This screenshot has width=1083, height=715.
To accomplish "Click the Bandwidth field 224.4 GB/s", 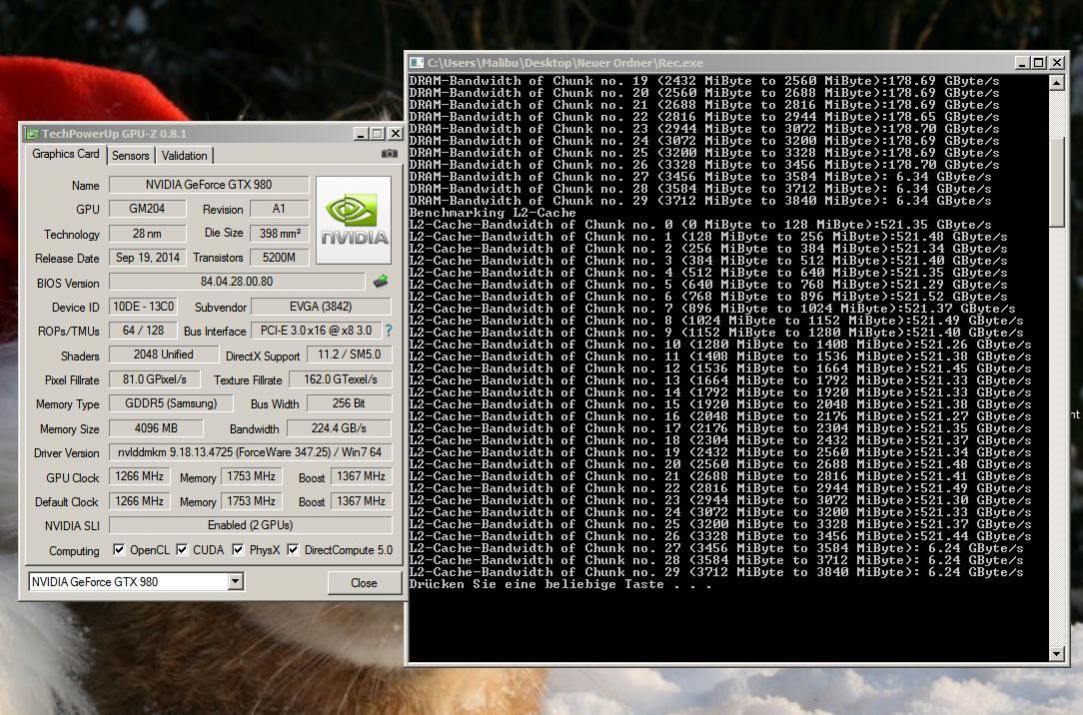I will coord(338,428).
